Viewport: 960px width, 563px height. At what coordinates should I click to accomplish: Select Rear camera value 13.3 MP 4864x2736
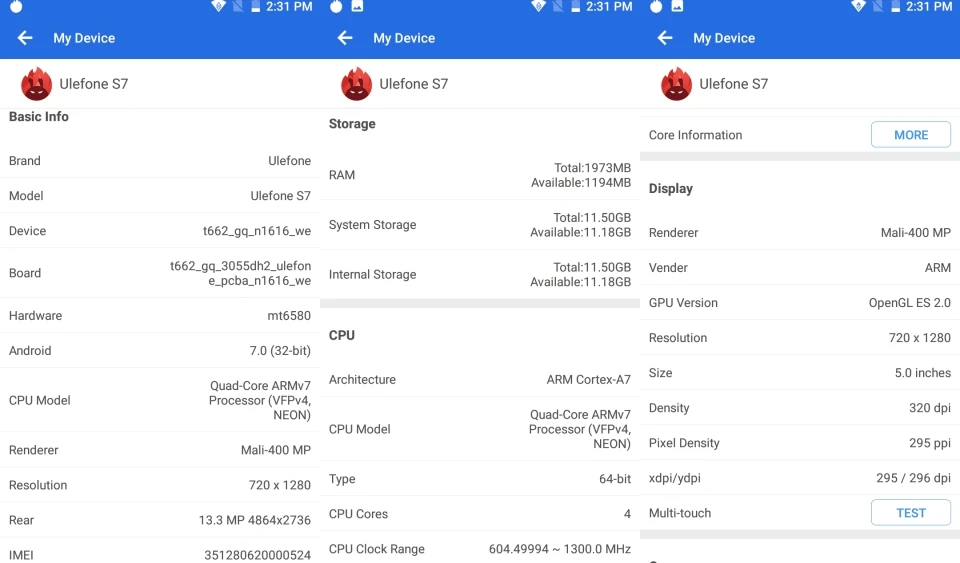(x=255, y=520)
